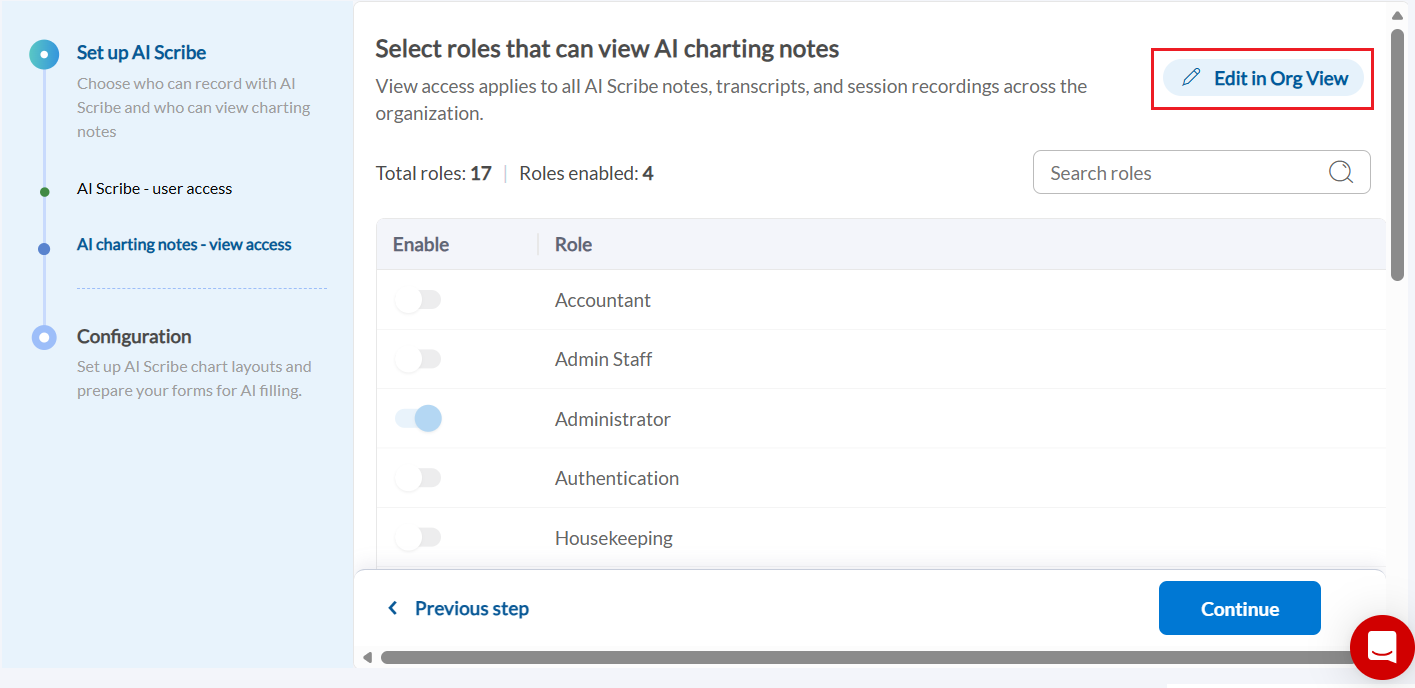
Task: Select the AI Scribe - user access step
Action: point(154,188)
